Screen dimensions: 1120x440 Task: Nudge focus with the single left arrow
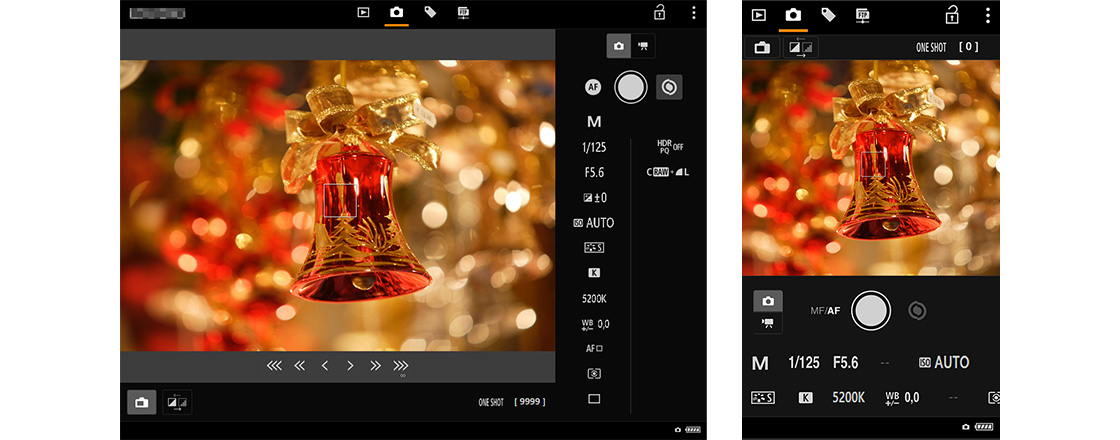(325, 366)
